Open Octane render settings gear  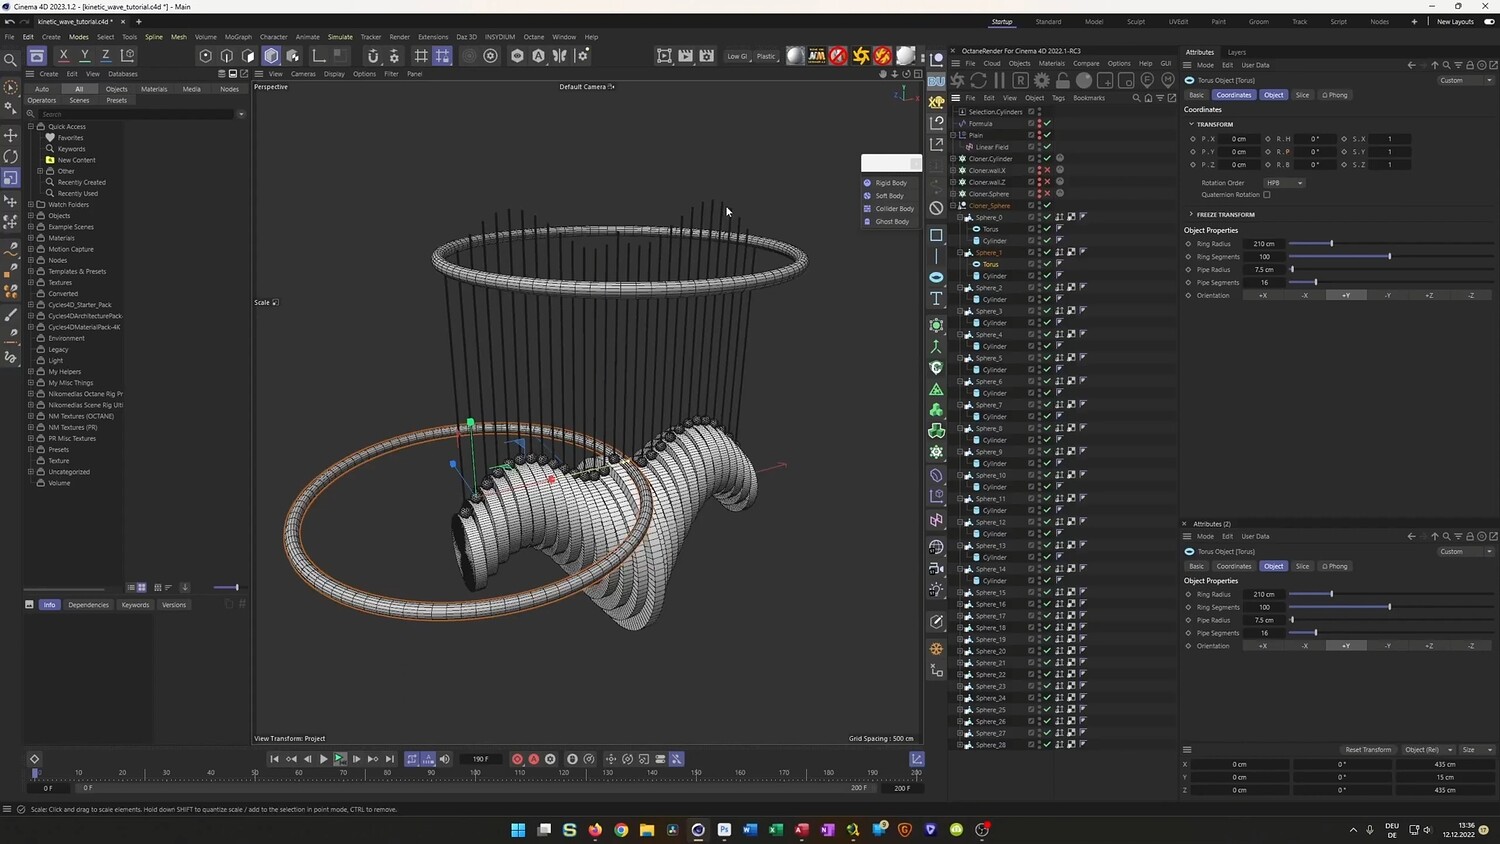1042,80
